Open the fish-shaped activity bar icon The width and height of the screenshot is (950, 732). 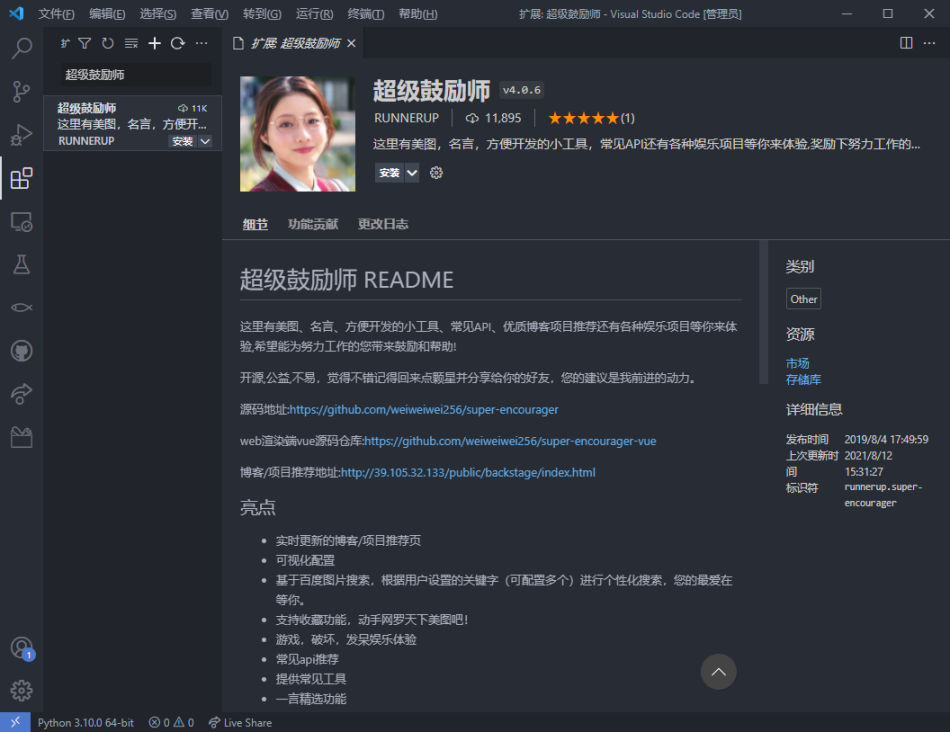pyautogui.click(x=21, y=308)
